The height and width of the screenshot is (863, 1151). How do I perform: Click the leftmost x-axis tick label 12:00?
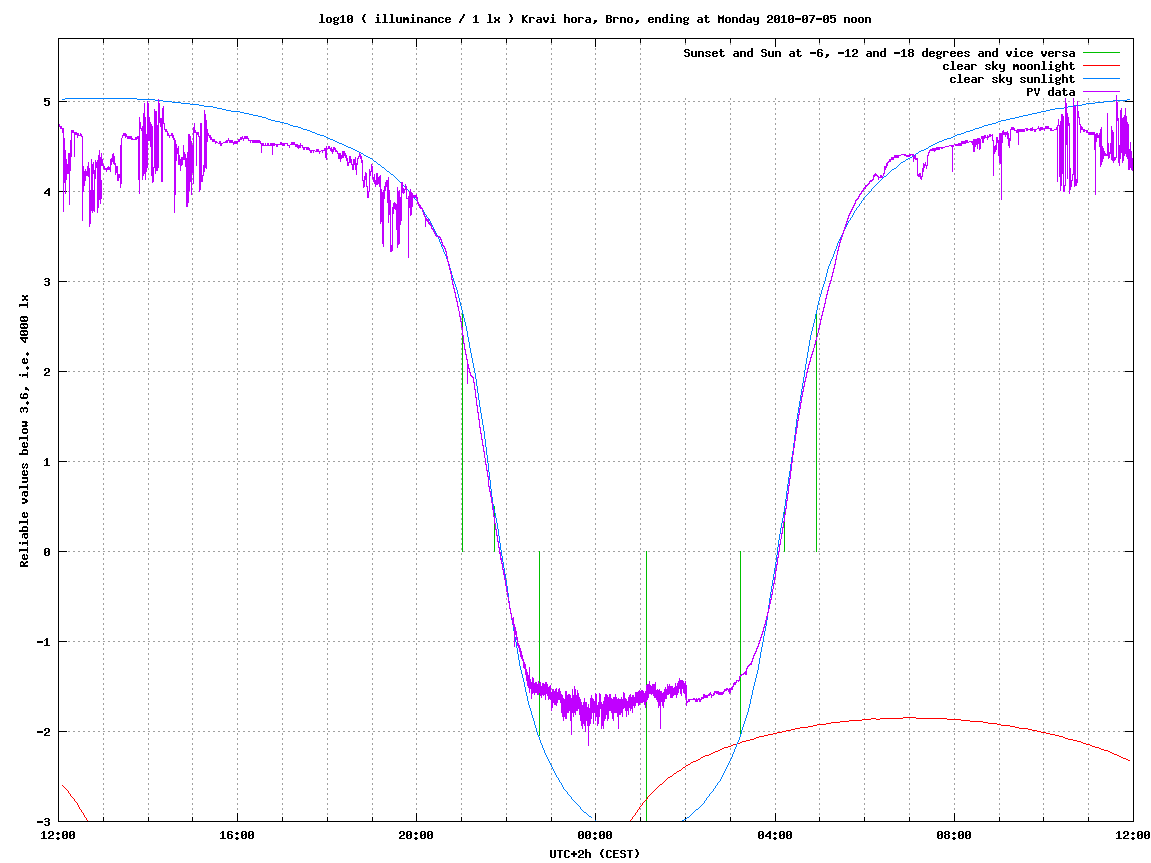58,835
